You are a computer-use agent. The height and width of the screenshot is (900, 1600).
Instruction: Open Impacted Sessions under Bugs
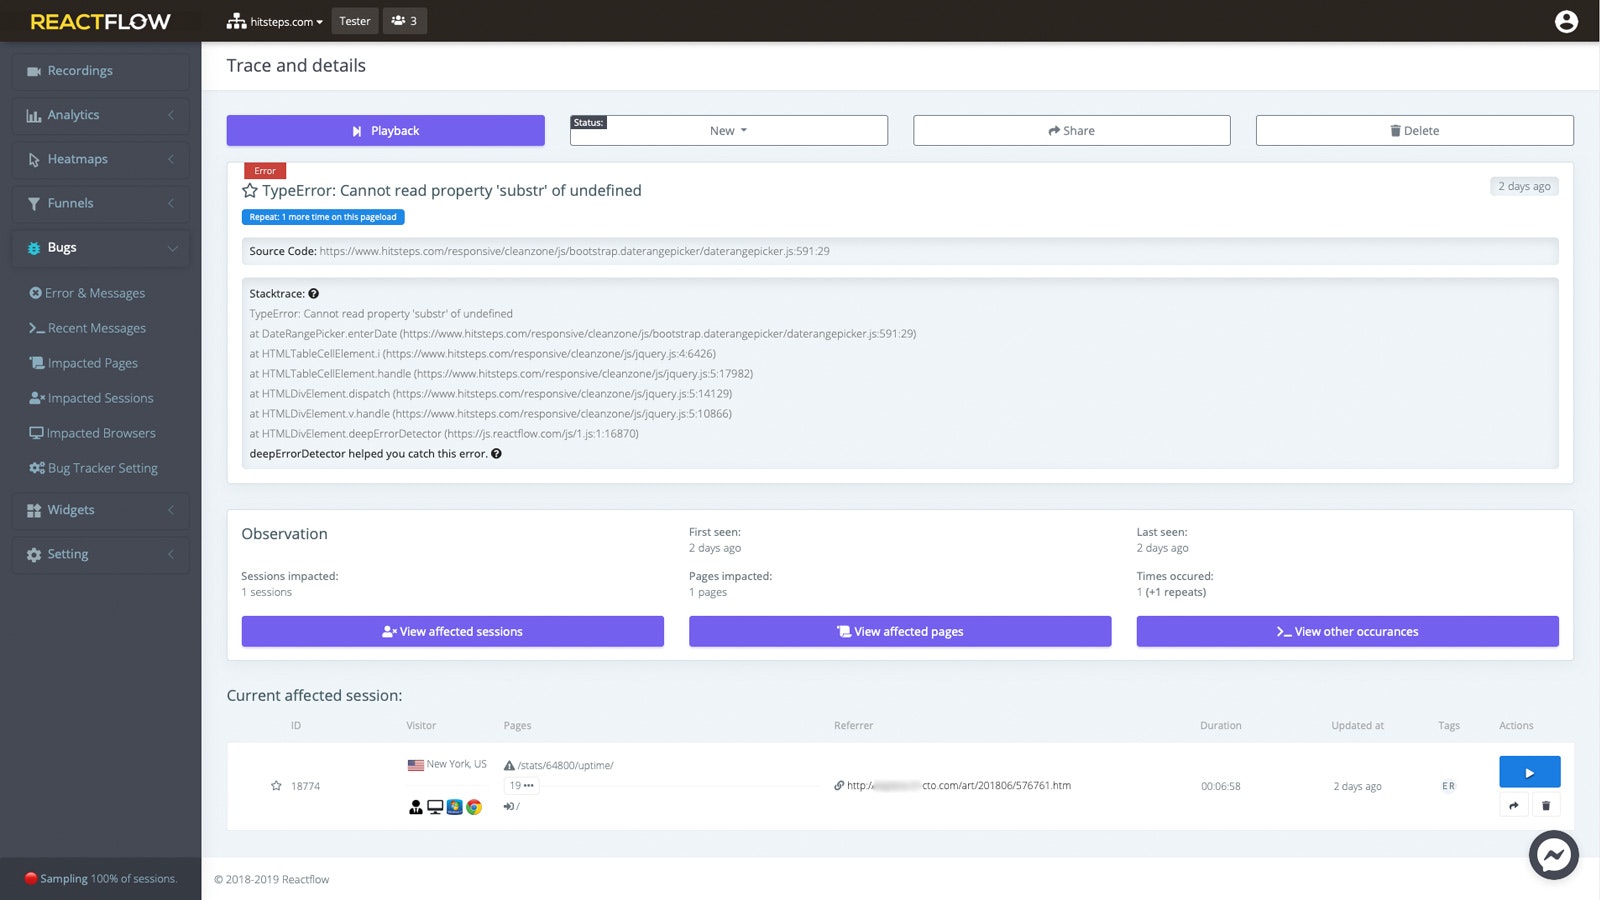coord(97,397)
